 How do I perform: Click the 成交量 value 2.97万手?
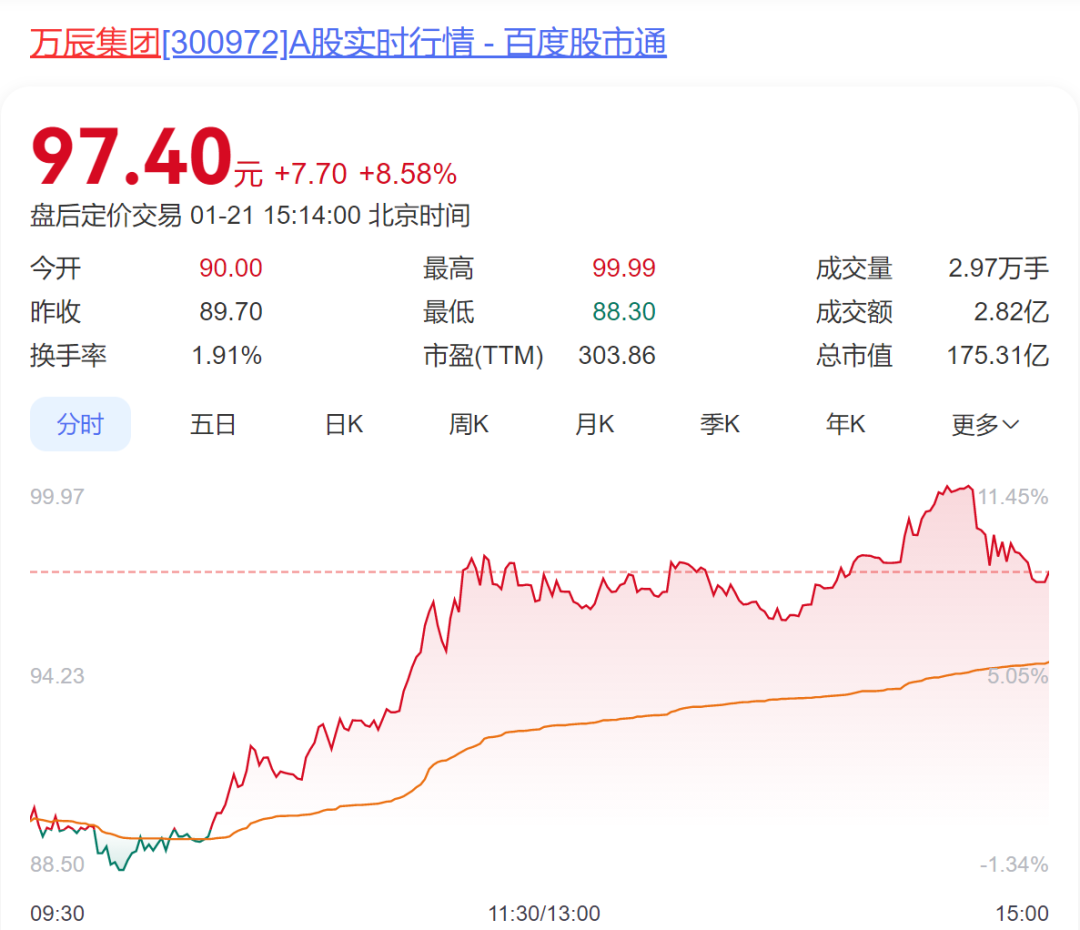point(998,268)
